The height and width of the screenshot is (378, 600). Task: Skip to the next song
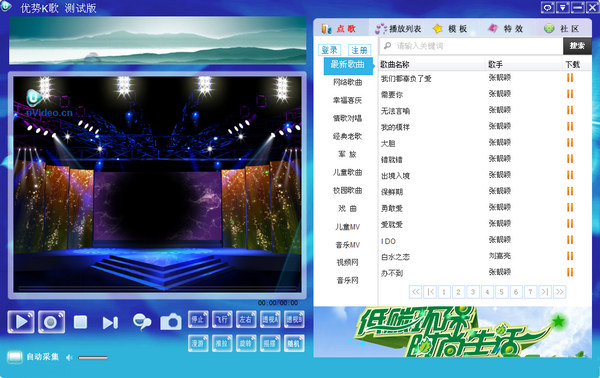(110, 323)
